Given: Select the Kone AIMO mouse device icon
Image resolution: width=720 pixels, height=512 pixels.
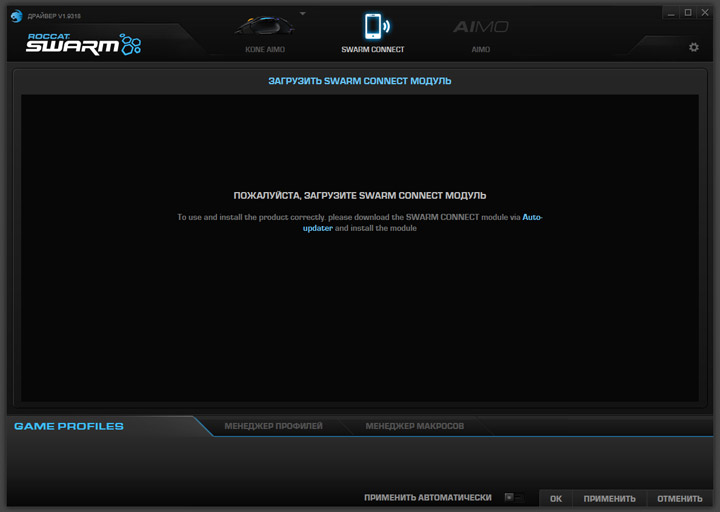Looking at the screenshot, I should pos(265,26).
